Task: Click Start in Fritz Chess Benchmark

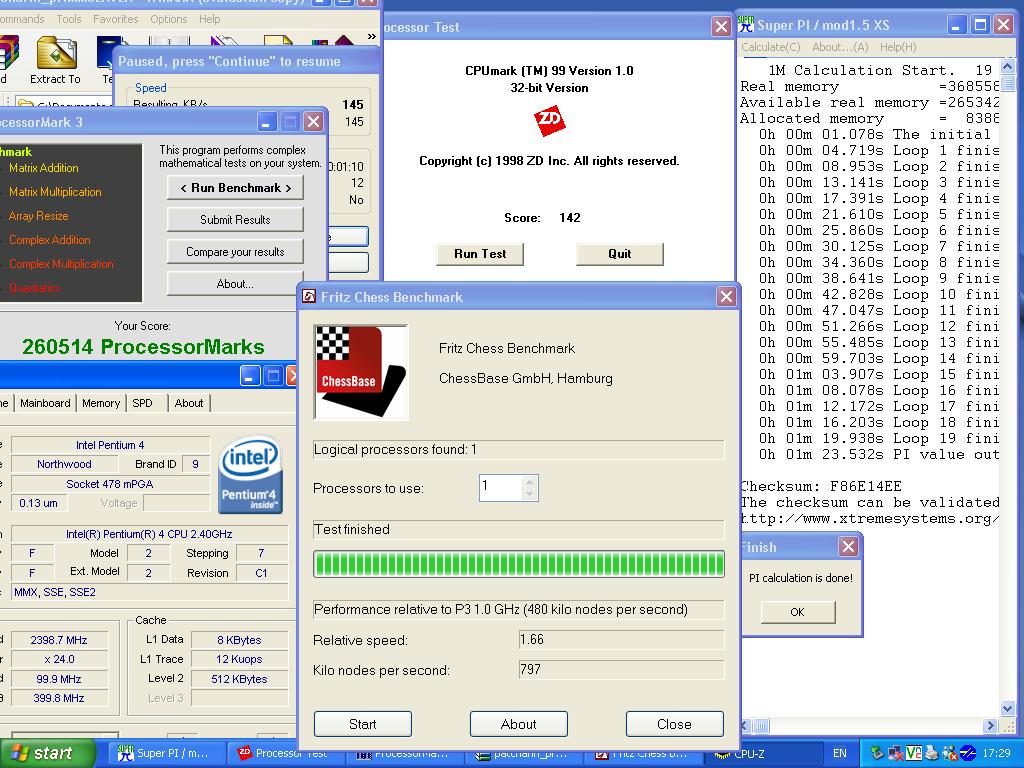Action: click(x=362, y=724)
